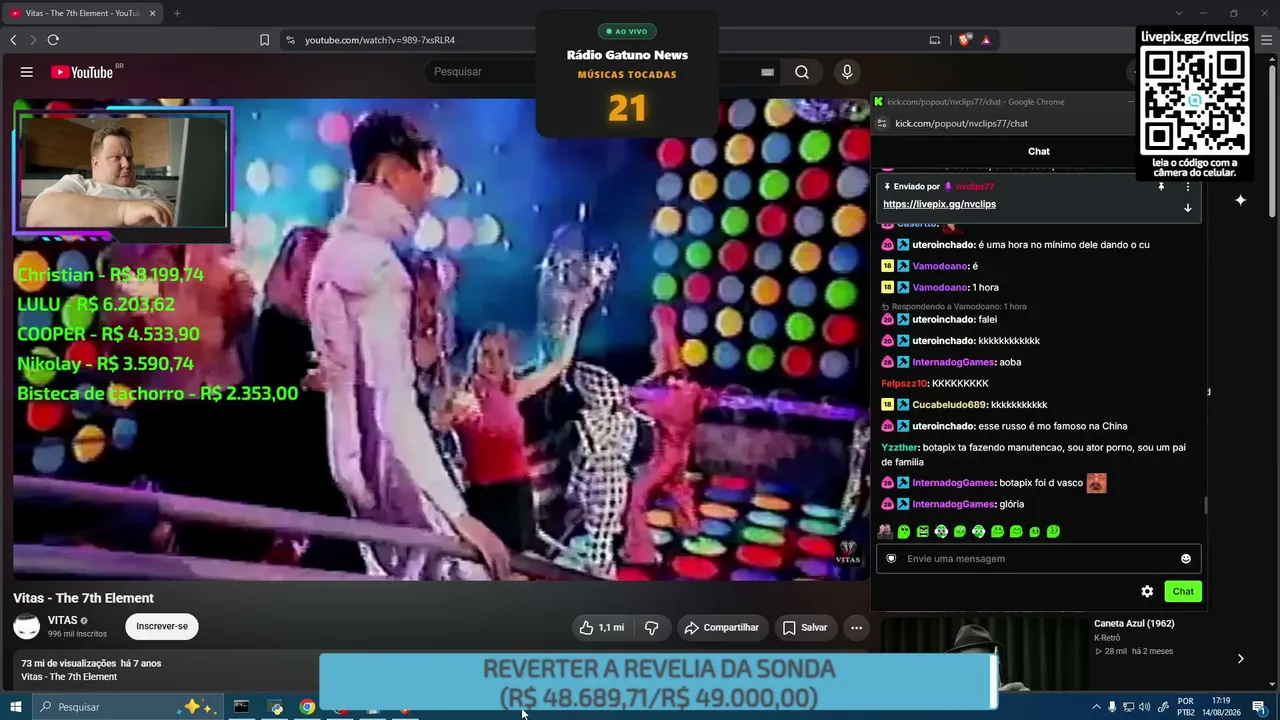Cast media with the address bar cast icon

click(x=935, y=40)
